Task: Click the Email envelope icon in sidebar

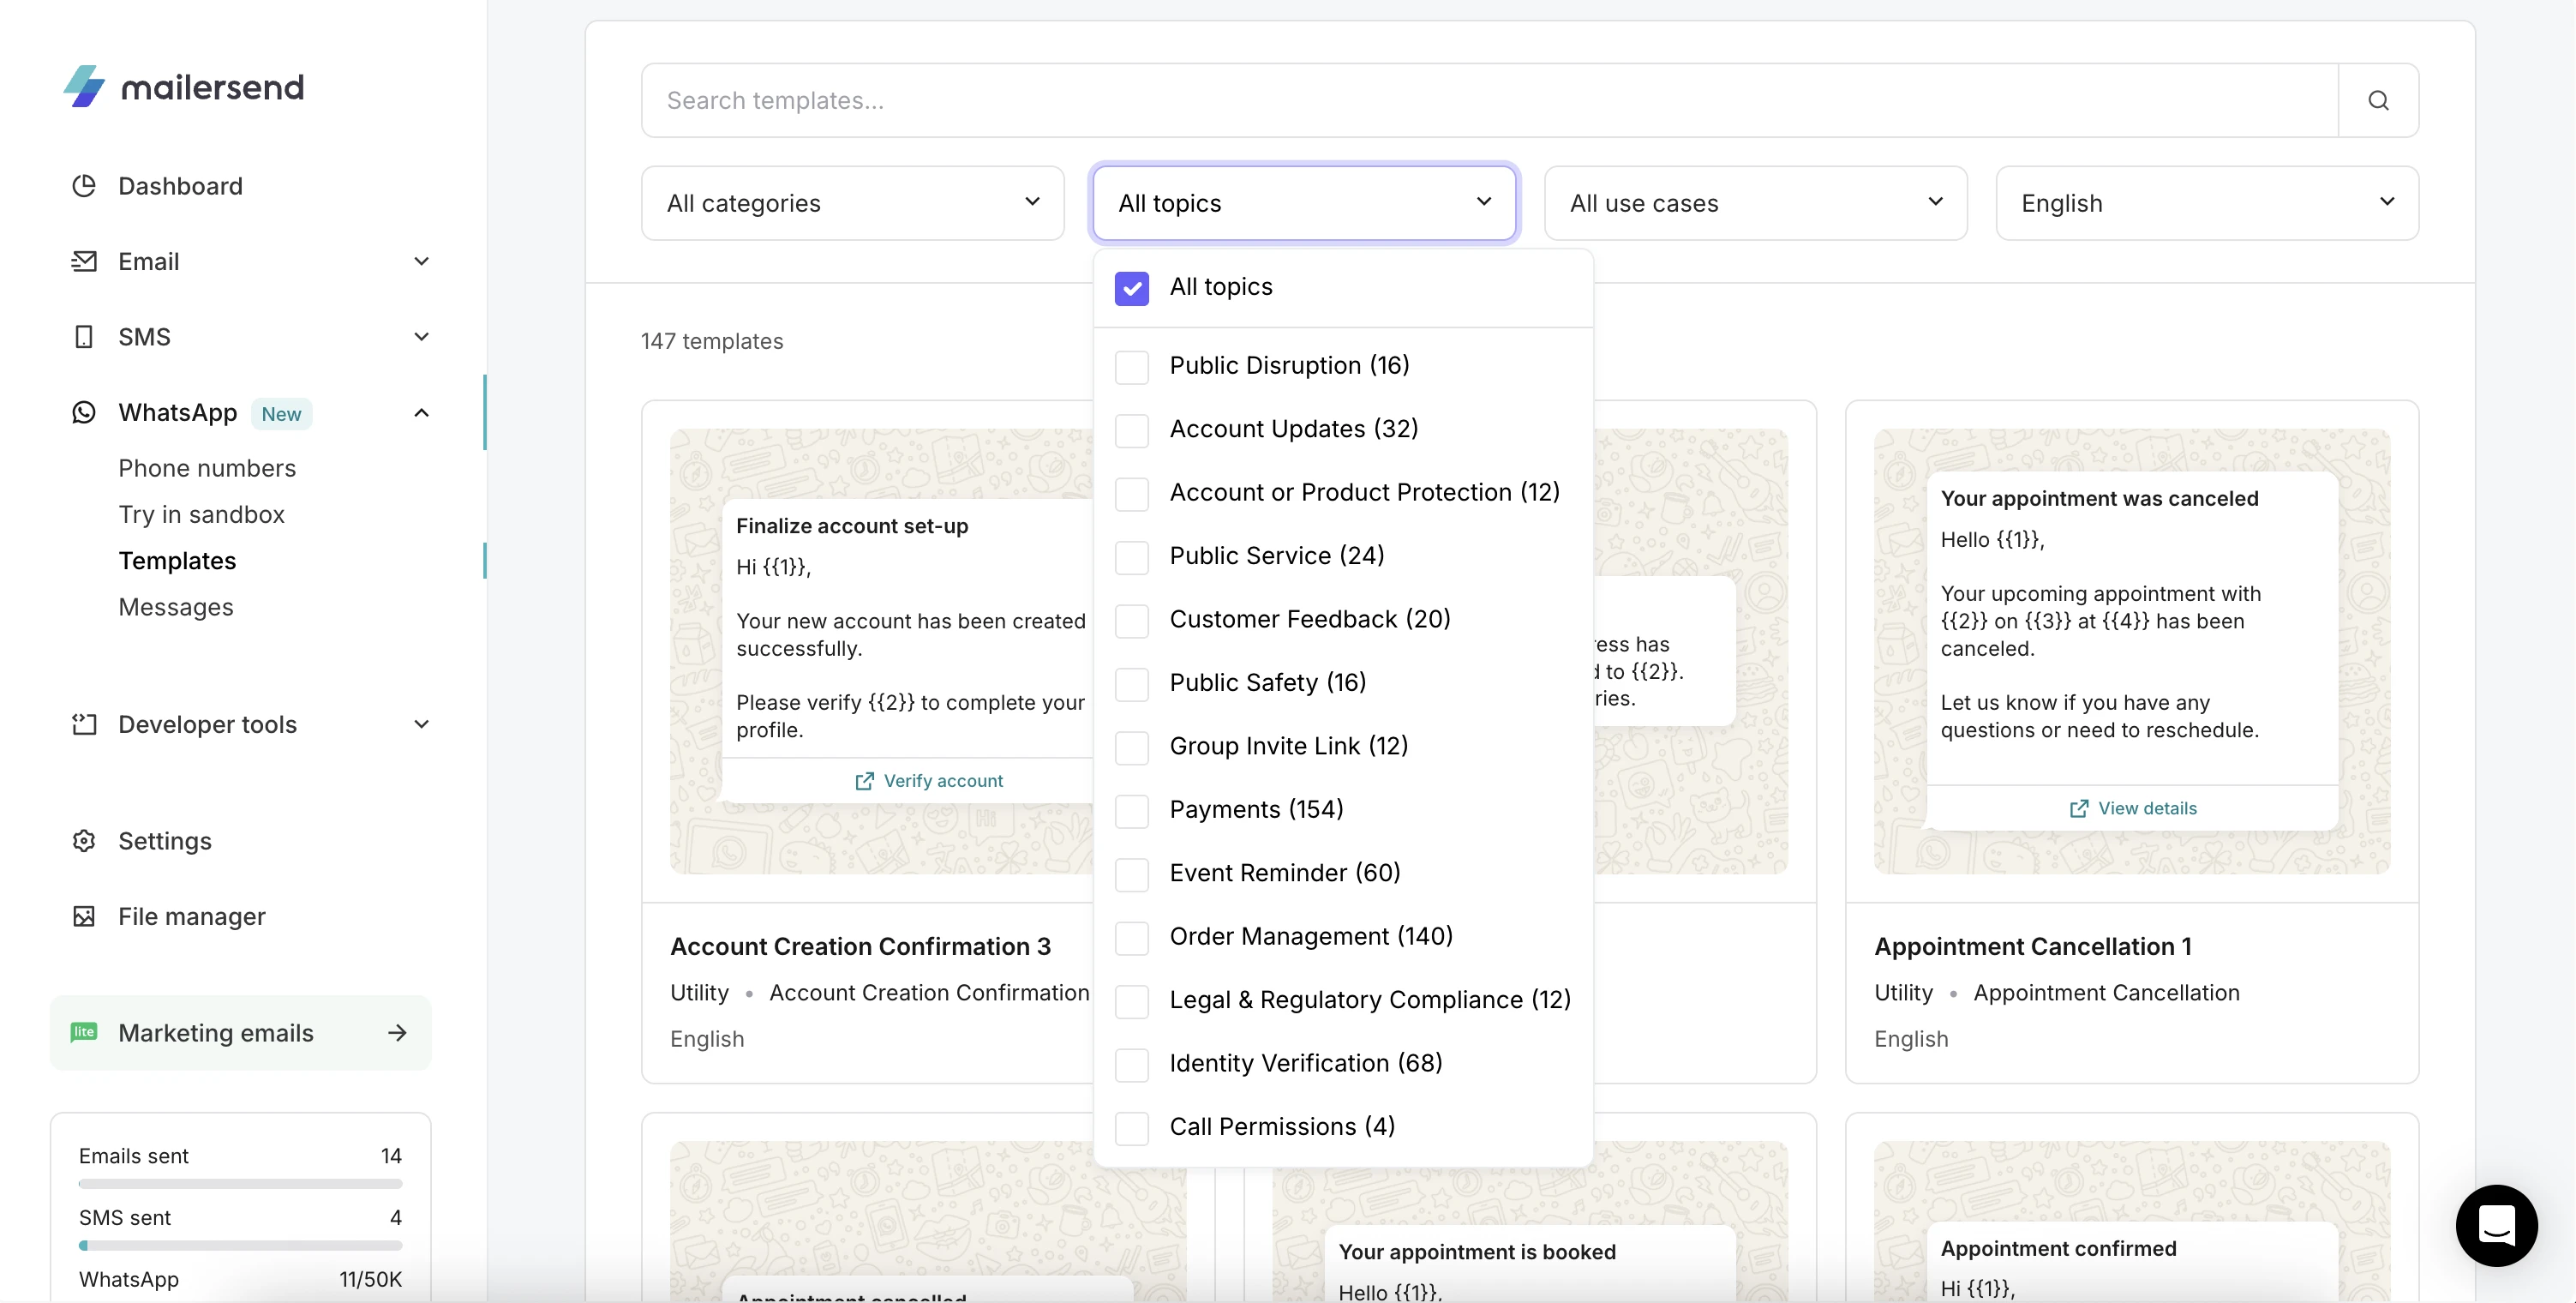Action: click(84, 261)
